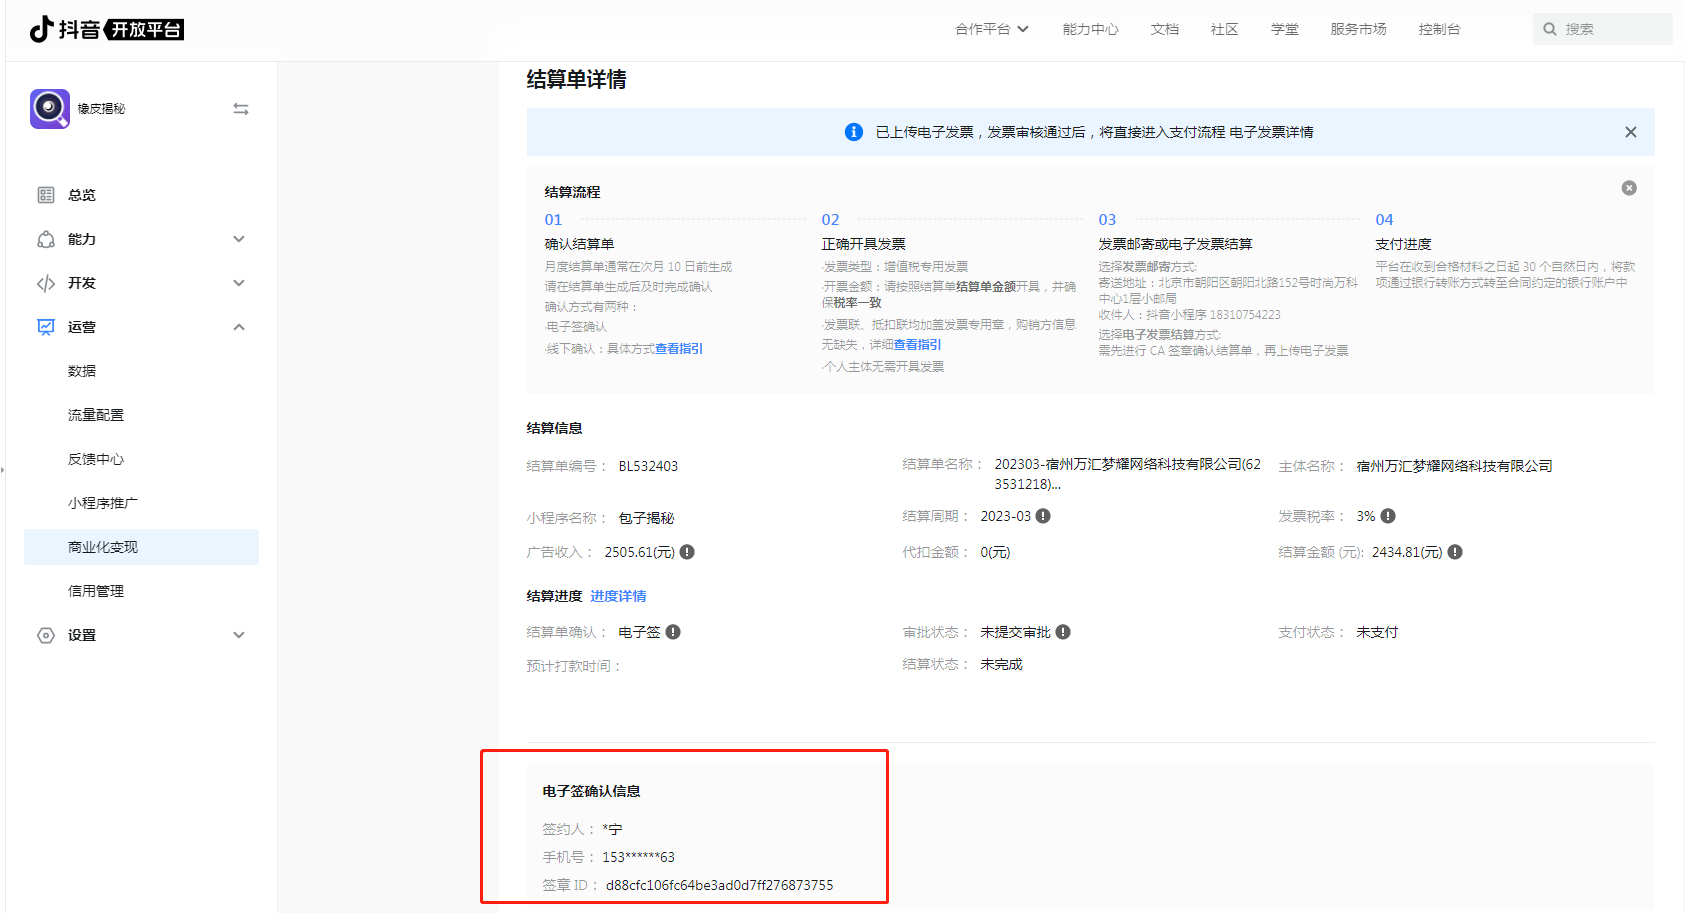The width and height of the screenshot is (1685, 913).
Task: Click the mini program app avatar
Action: click(50, 108)
